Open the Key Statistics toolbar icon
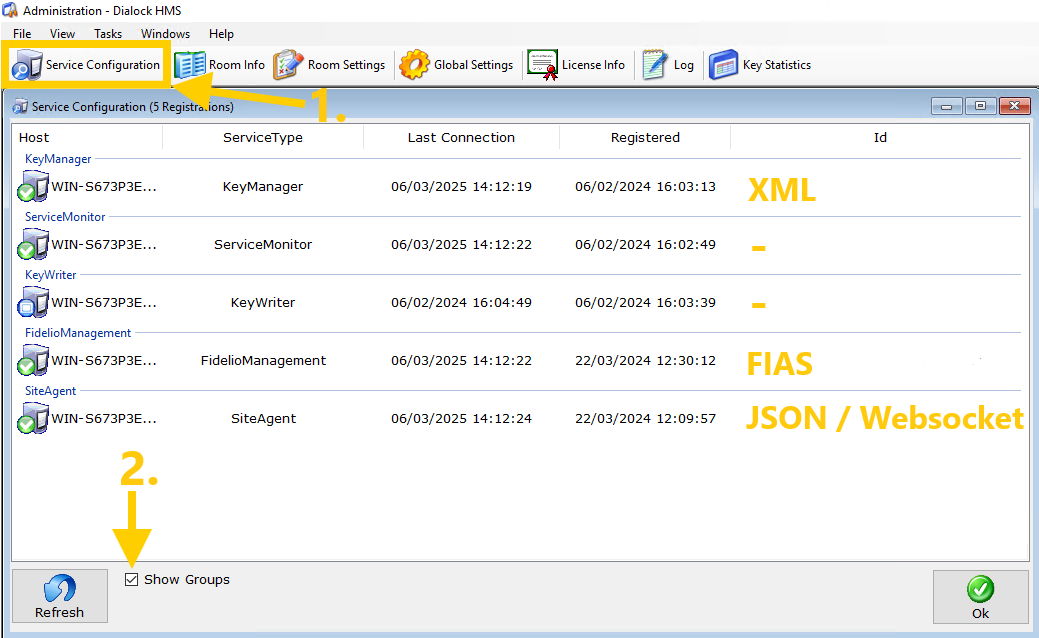Viewport: 1039px width, 638px height. point(723,65)
